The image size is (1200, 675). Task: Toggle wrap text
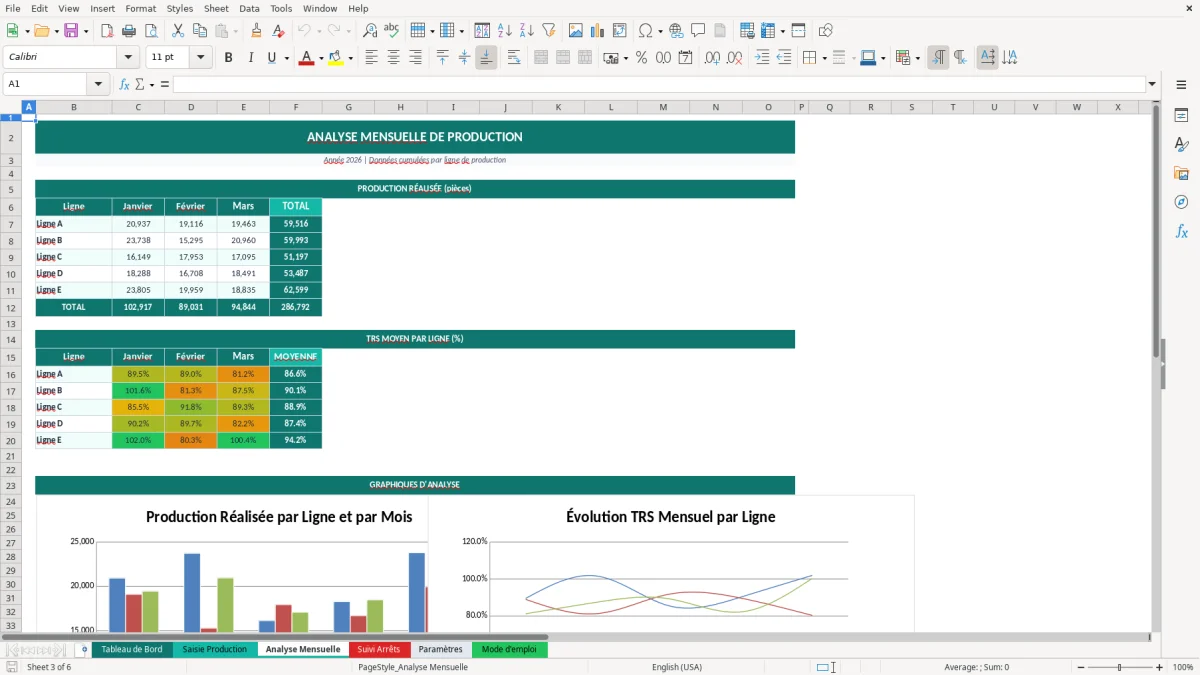coord(514,58)
